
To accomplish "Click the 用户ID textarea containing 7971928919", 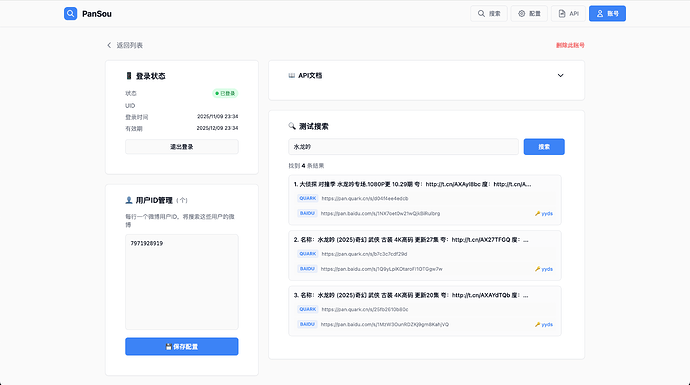I will pos(182,282).
